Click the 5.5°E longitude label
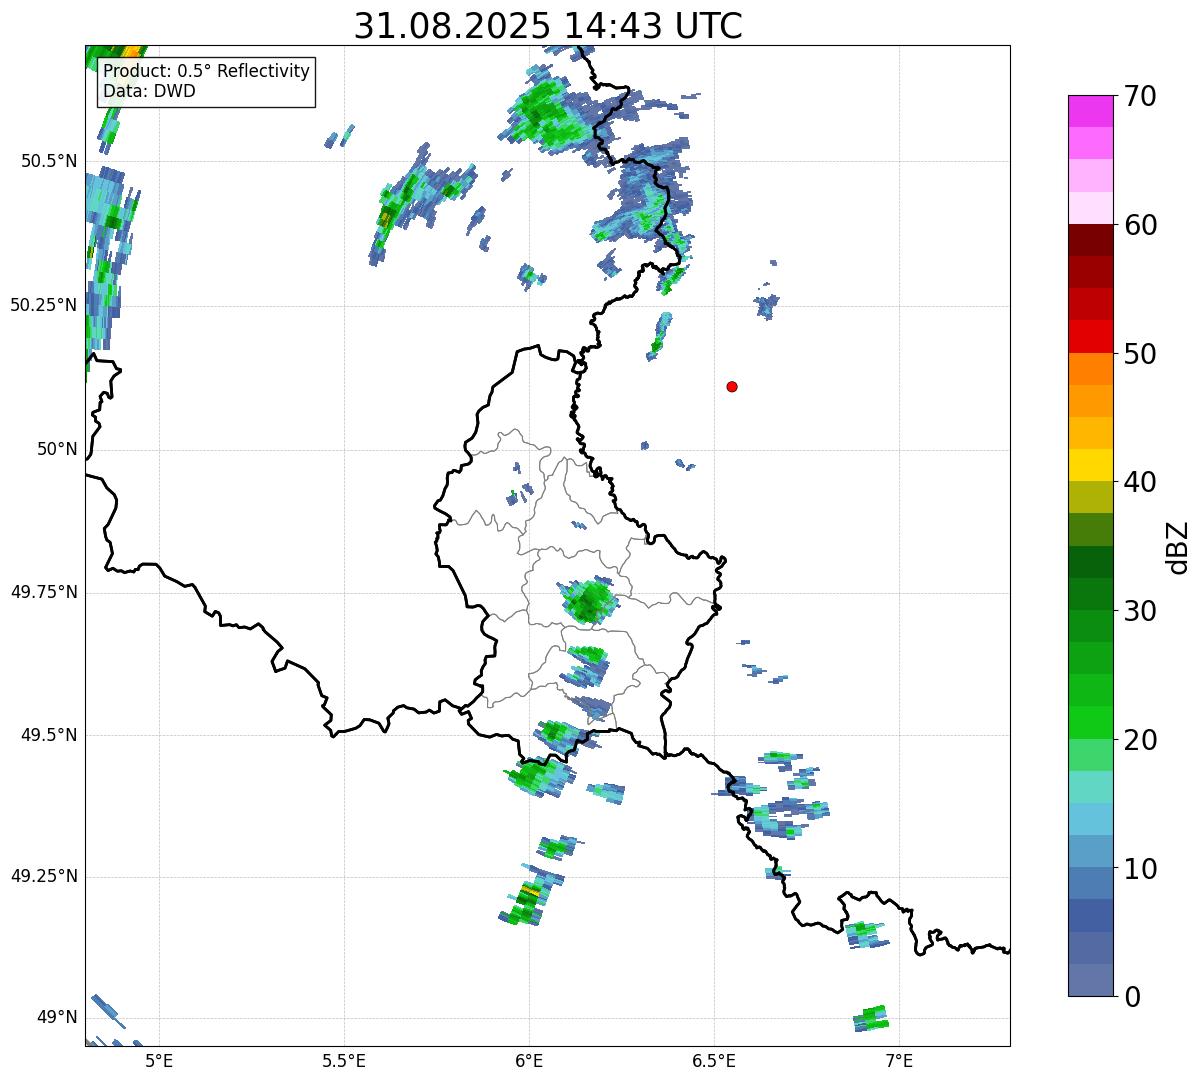The image size is (1202, 1081). coord(344,1060)
